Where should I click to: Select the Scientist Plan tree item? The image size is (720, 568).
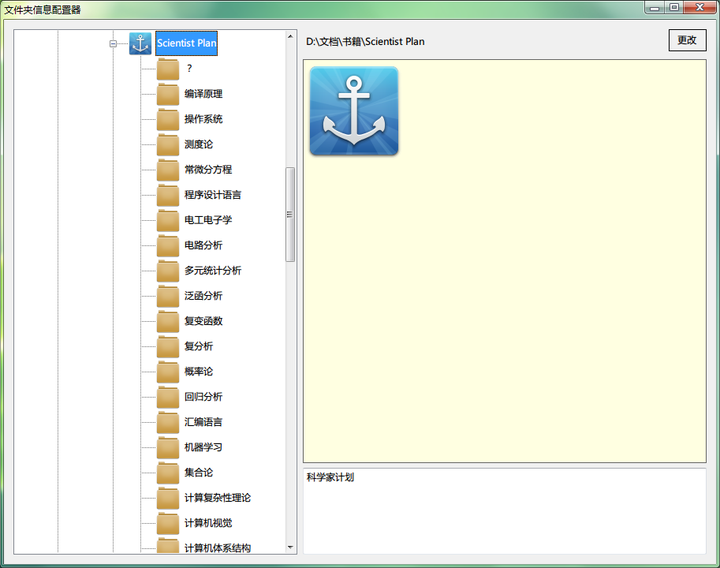click(186, 43)
